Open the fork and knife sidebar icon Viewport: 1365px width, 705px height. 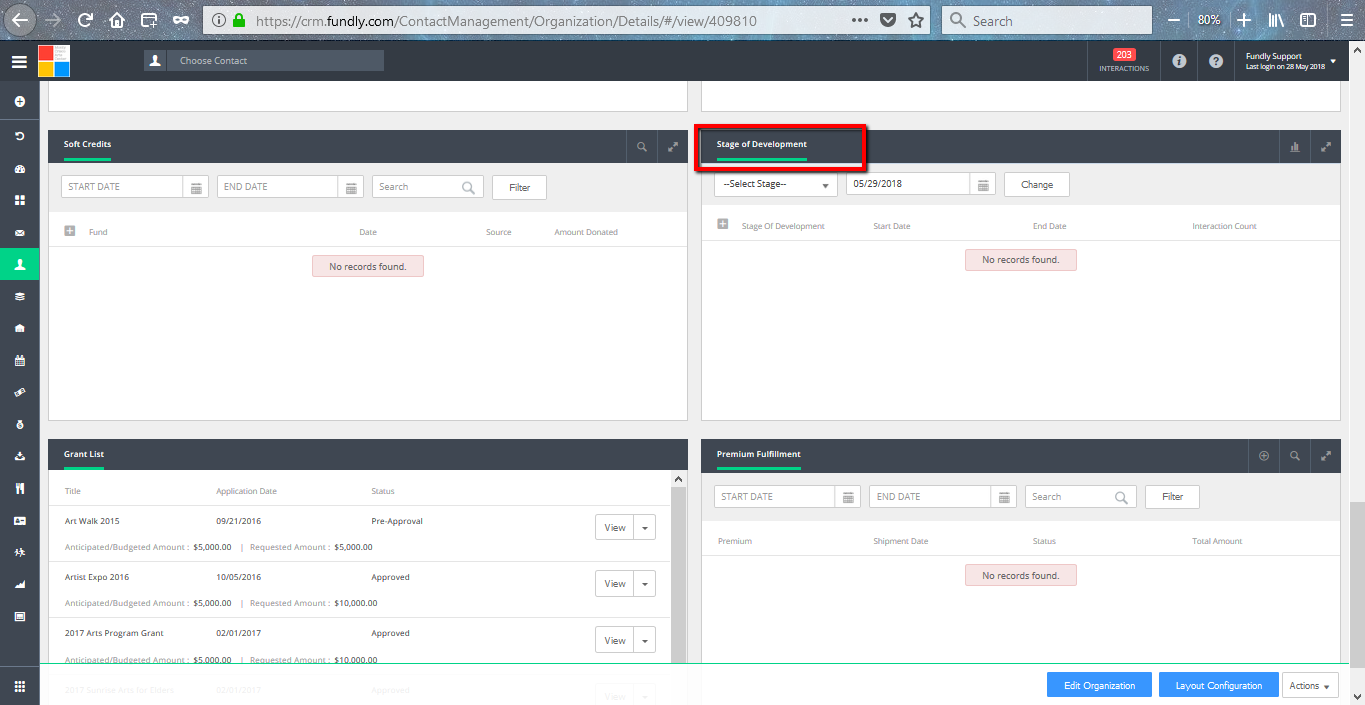pyautogui.click(x=19, y=489)
